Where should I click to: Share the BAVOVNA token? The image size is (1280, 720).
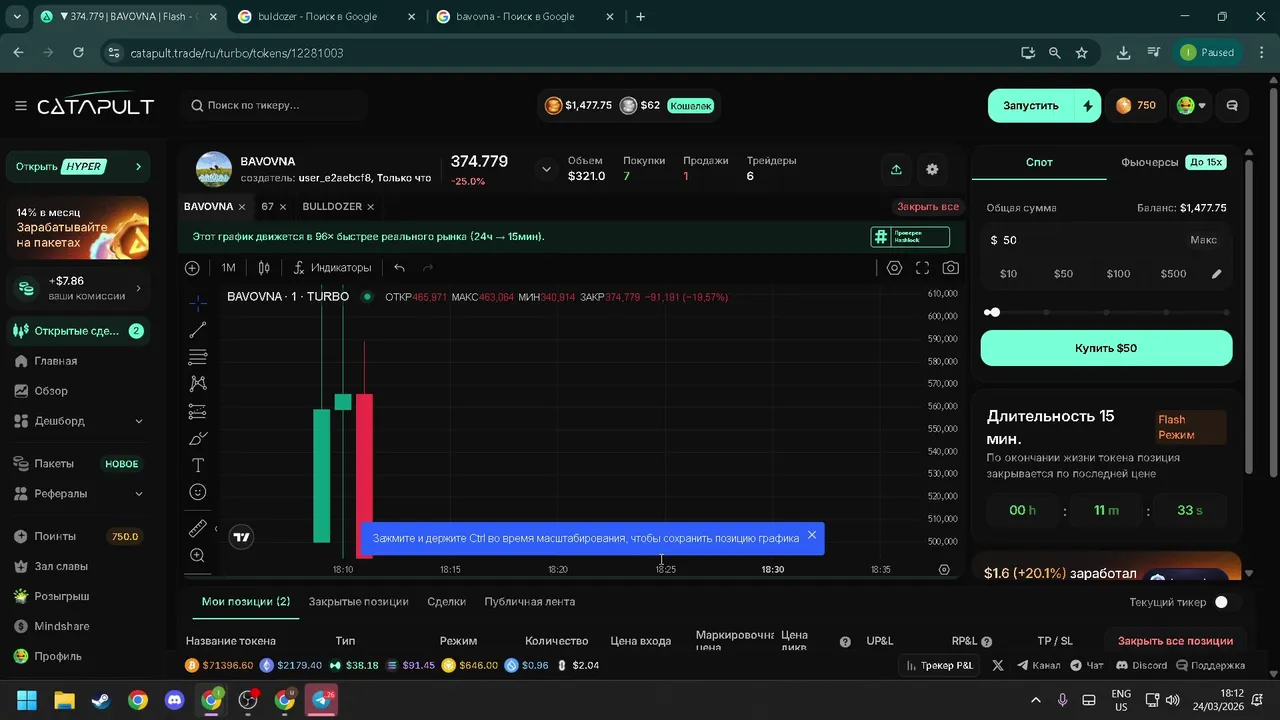coord(896,169)
